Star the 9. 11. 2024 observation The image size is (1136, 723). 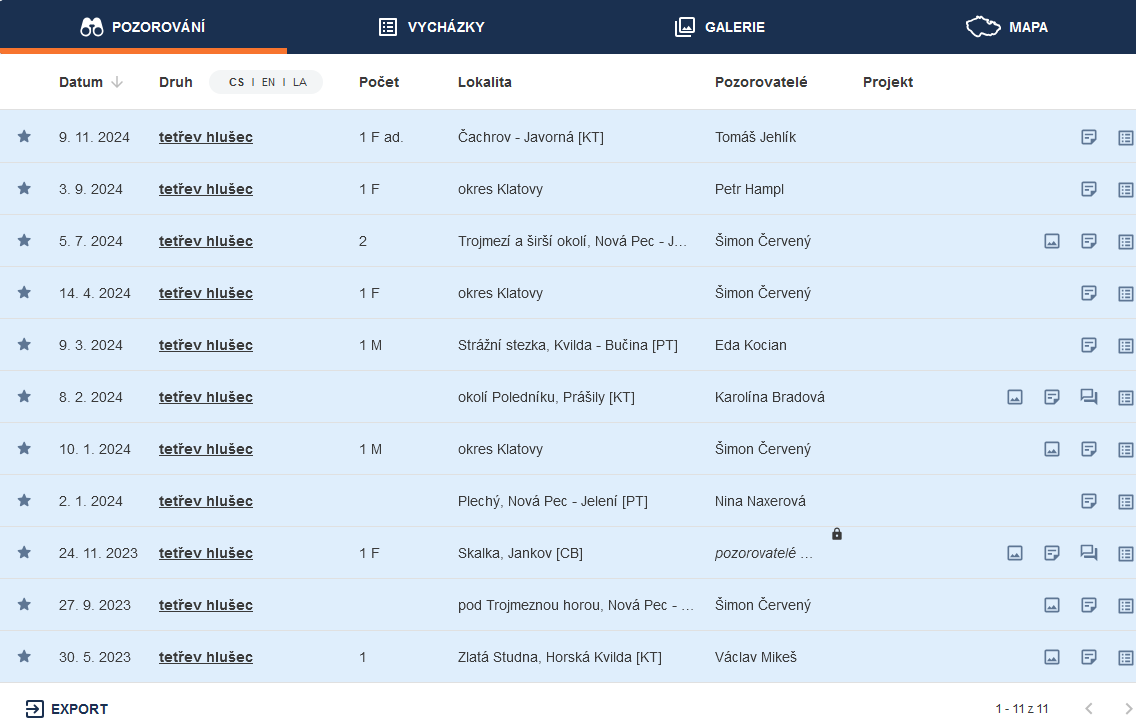24,137
